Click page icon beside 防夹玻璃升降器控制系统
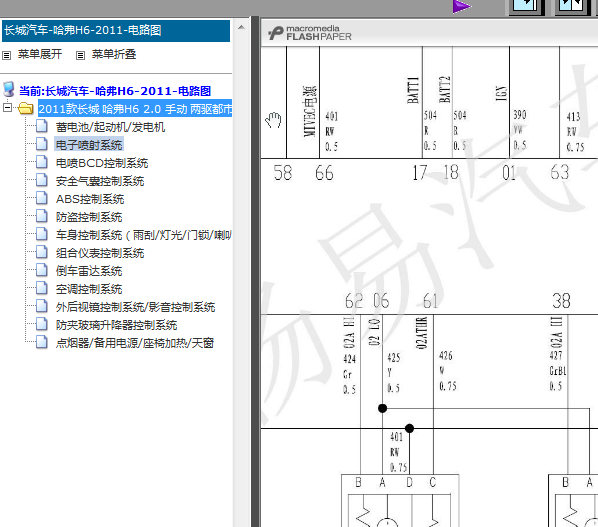598x527 pixels. tap(42, 324)
